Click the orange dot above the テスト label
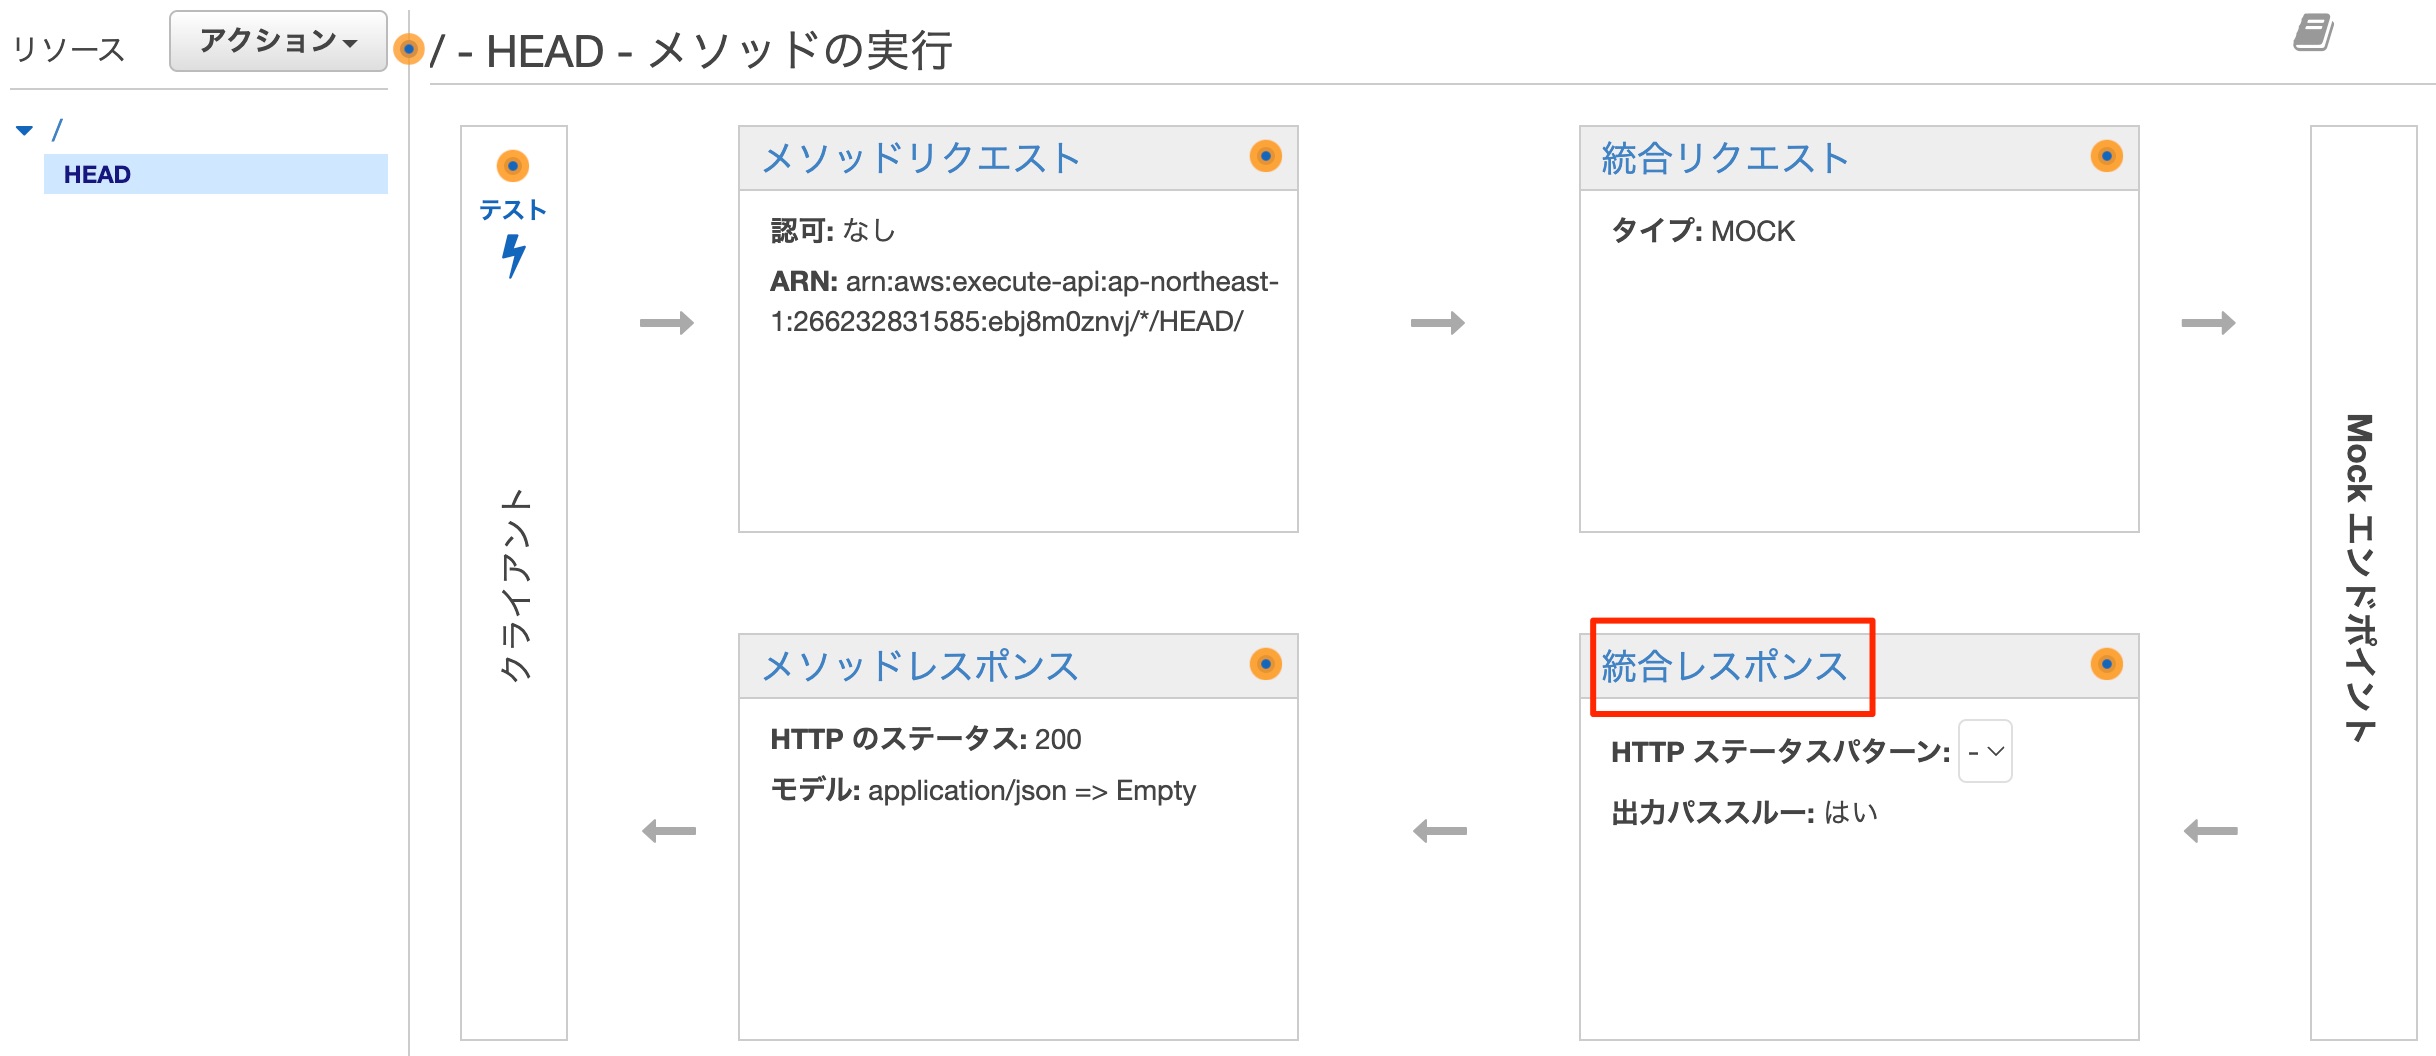 point(515,166)
